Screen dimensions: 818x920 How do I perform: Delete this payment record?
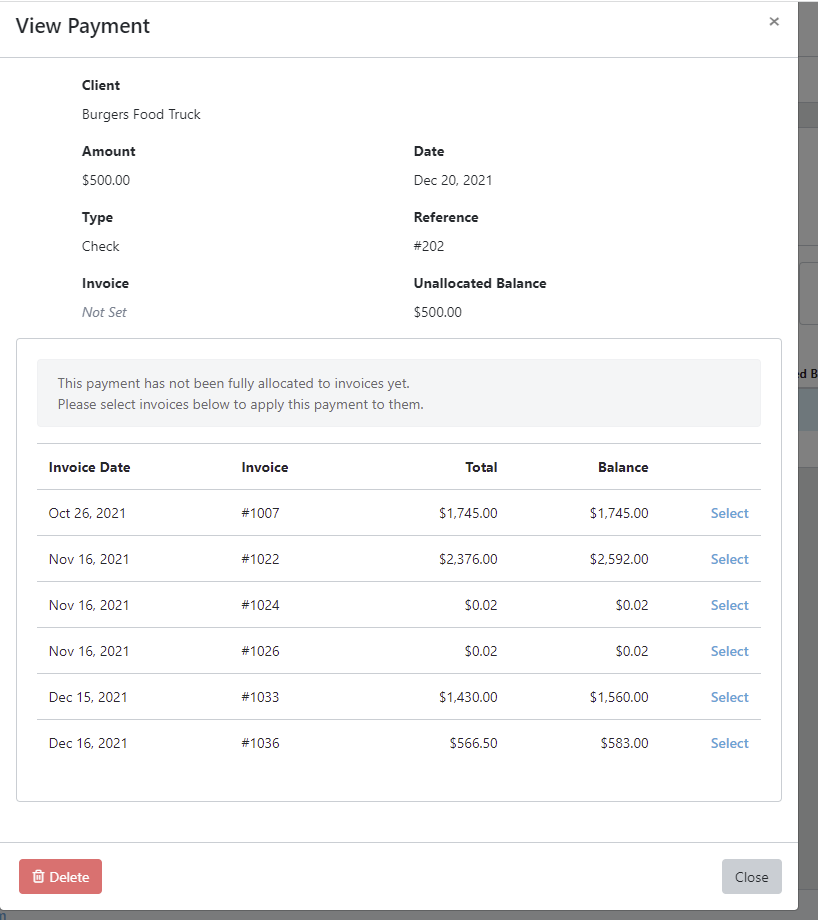(x=60, y=876)
